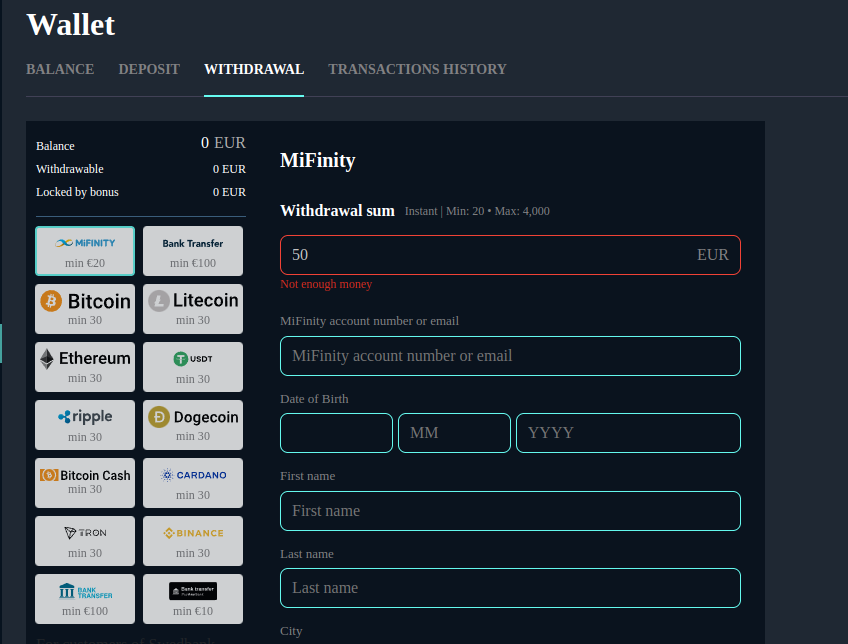Pick Ethereum as withdrawal method
The width and height of the screenshot is (848, 644).
85,367
